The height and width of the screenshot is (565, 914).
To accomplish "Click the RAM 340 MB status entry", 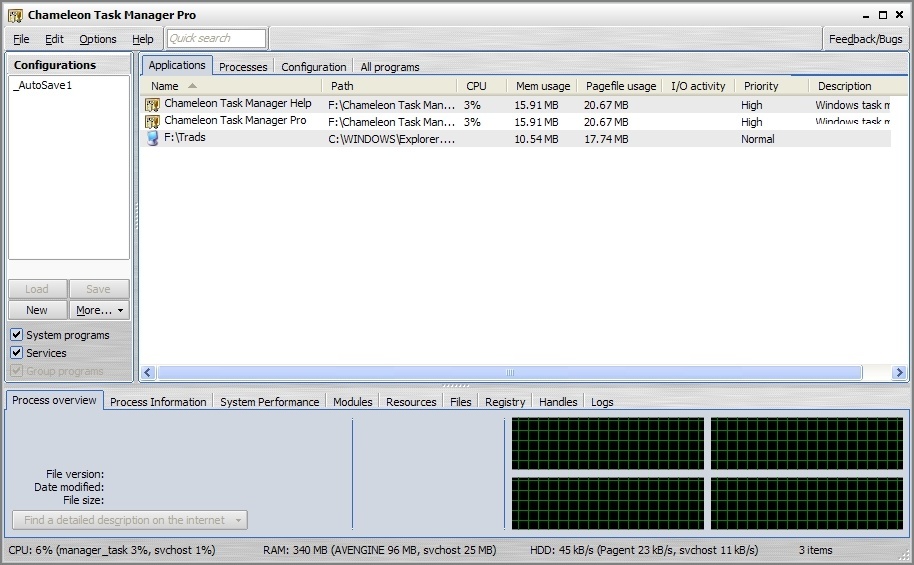I will point(379,550).
